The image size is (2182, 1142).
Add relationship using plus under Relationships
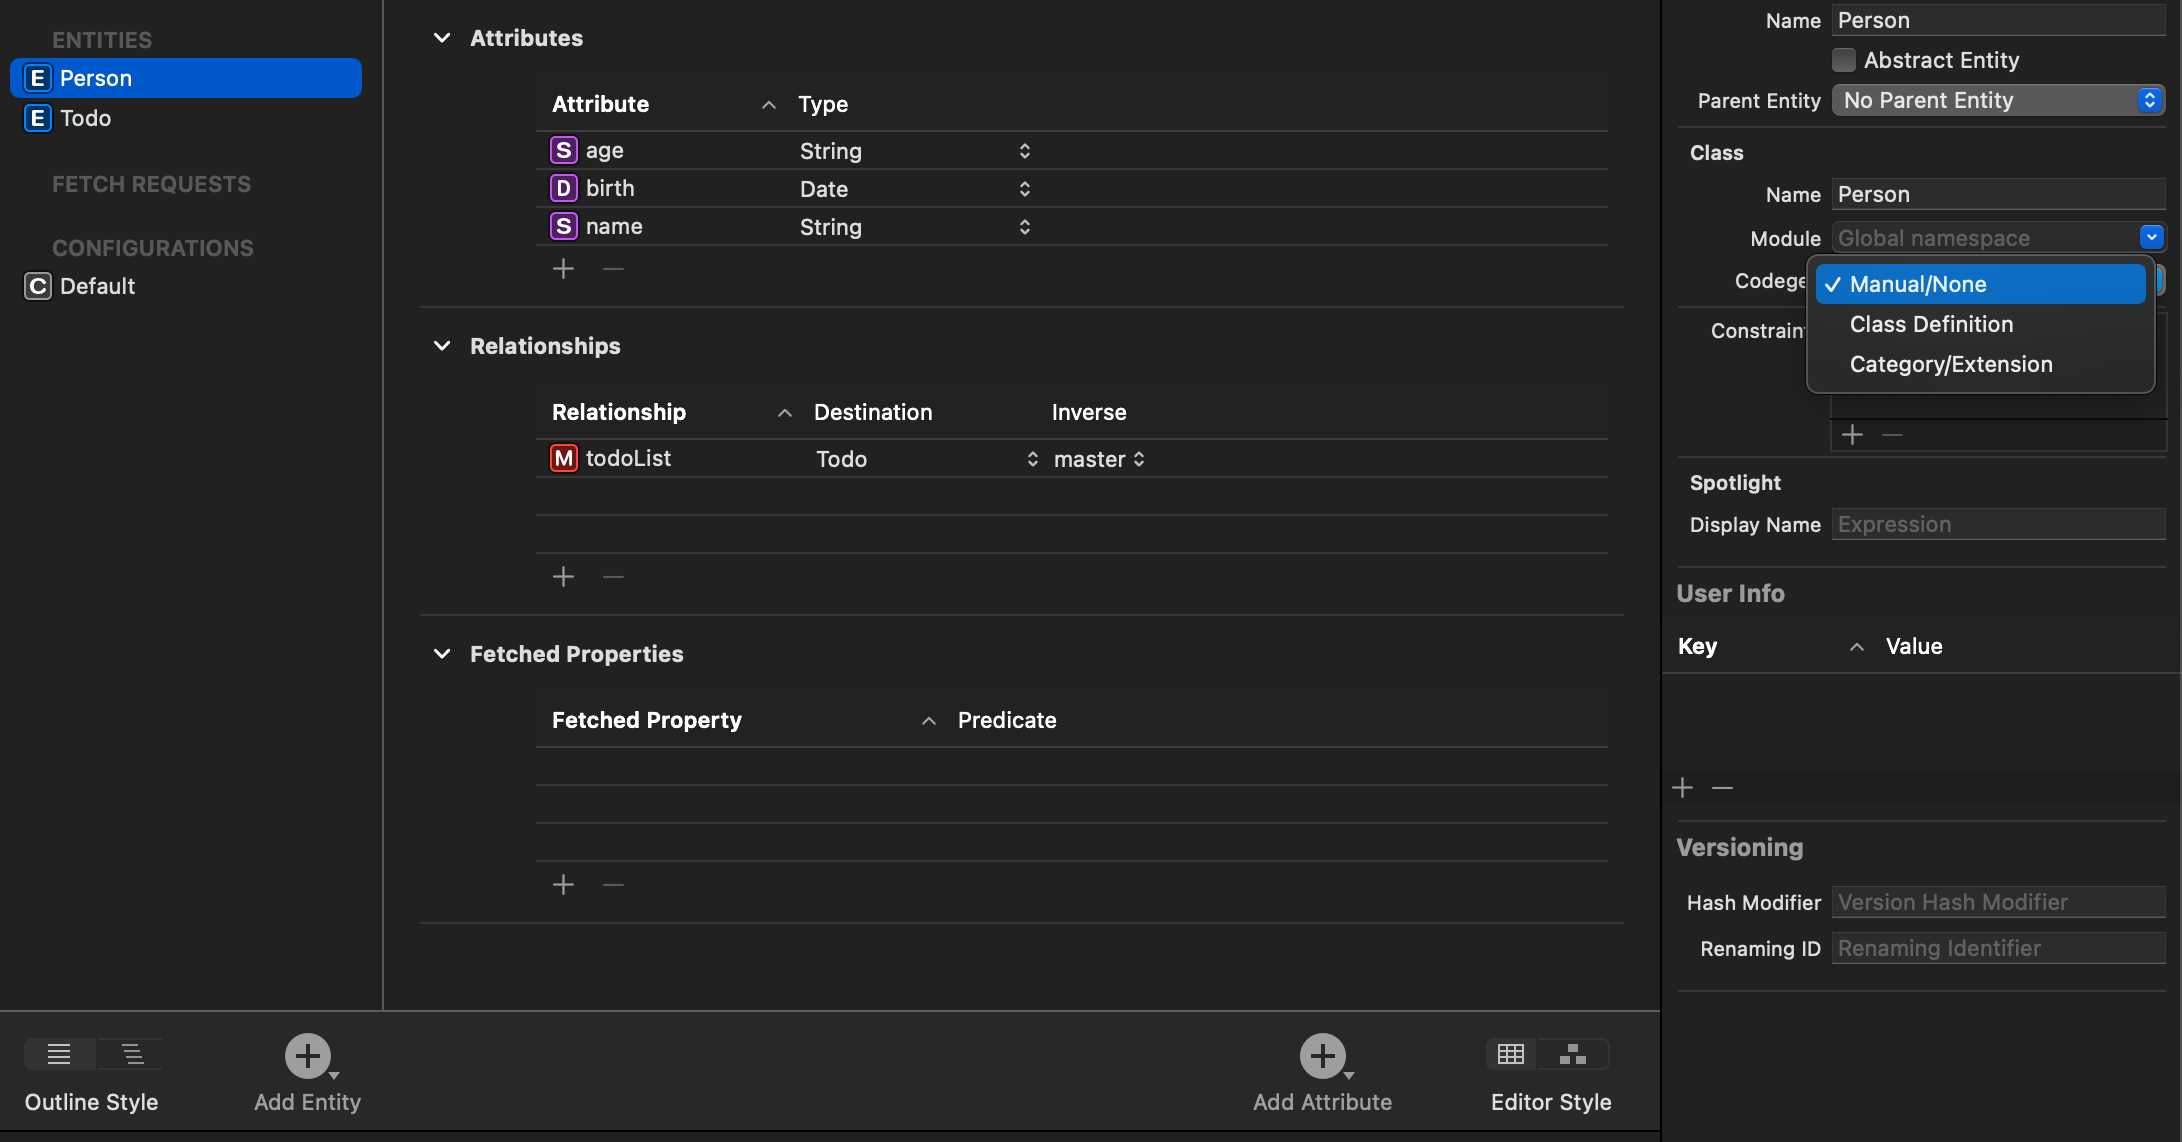coord(563,577)
